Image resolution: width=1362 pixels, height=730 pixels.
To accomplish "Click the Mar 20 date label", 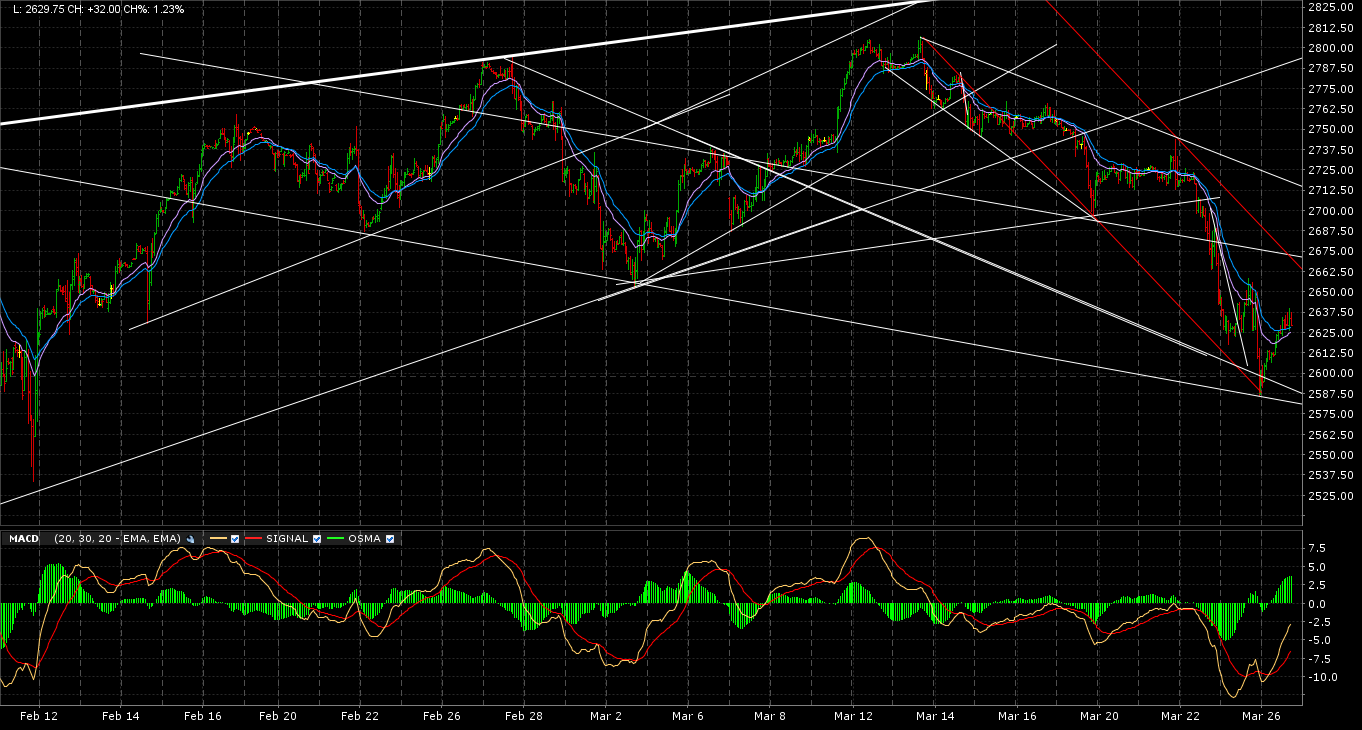I will pos(1098,716).
